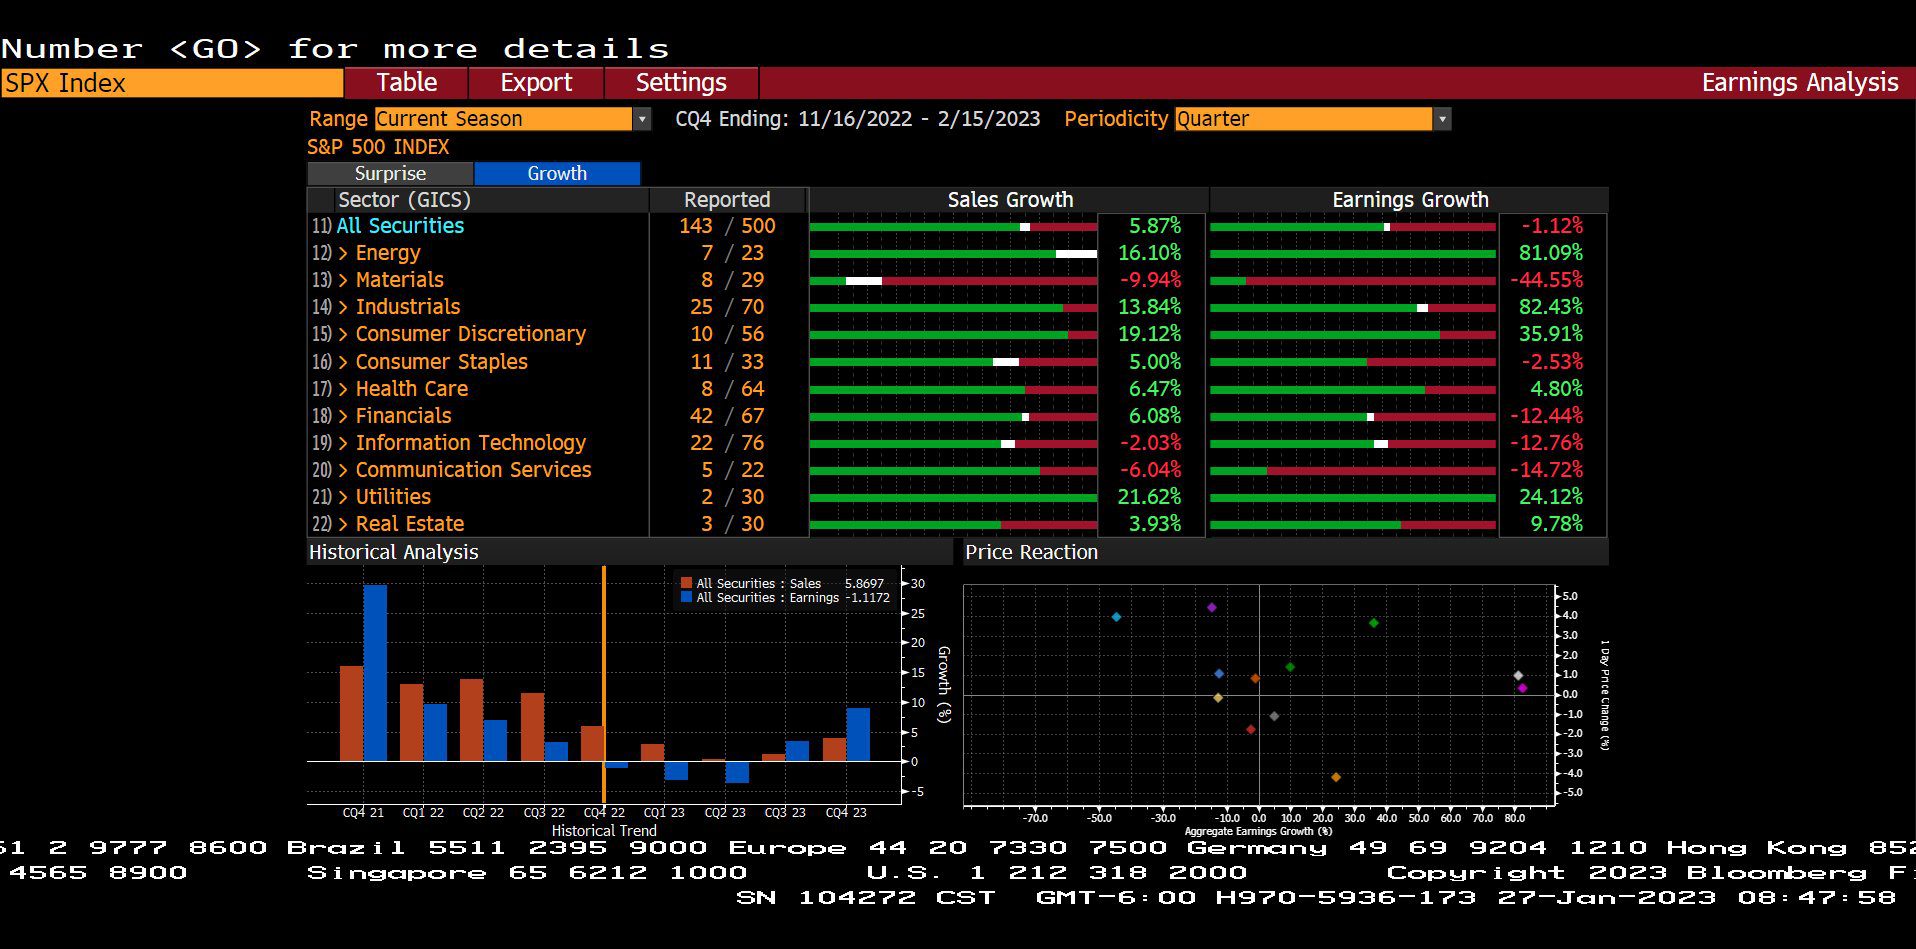Click the Reported column header
Image resolution: width=1916 pixels, height=949 pixels.
pyautogui.click(x=727, y=200)
